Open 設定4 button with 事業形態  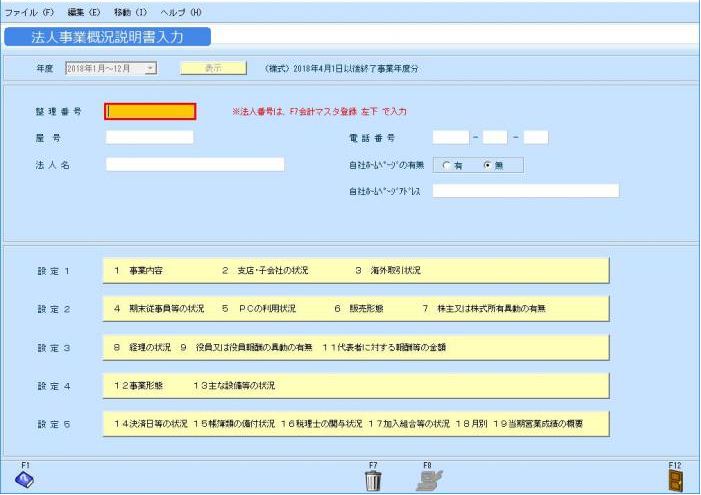[x=356, y=385]
